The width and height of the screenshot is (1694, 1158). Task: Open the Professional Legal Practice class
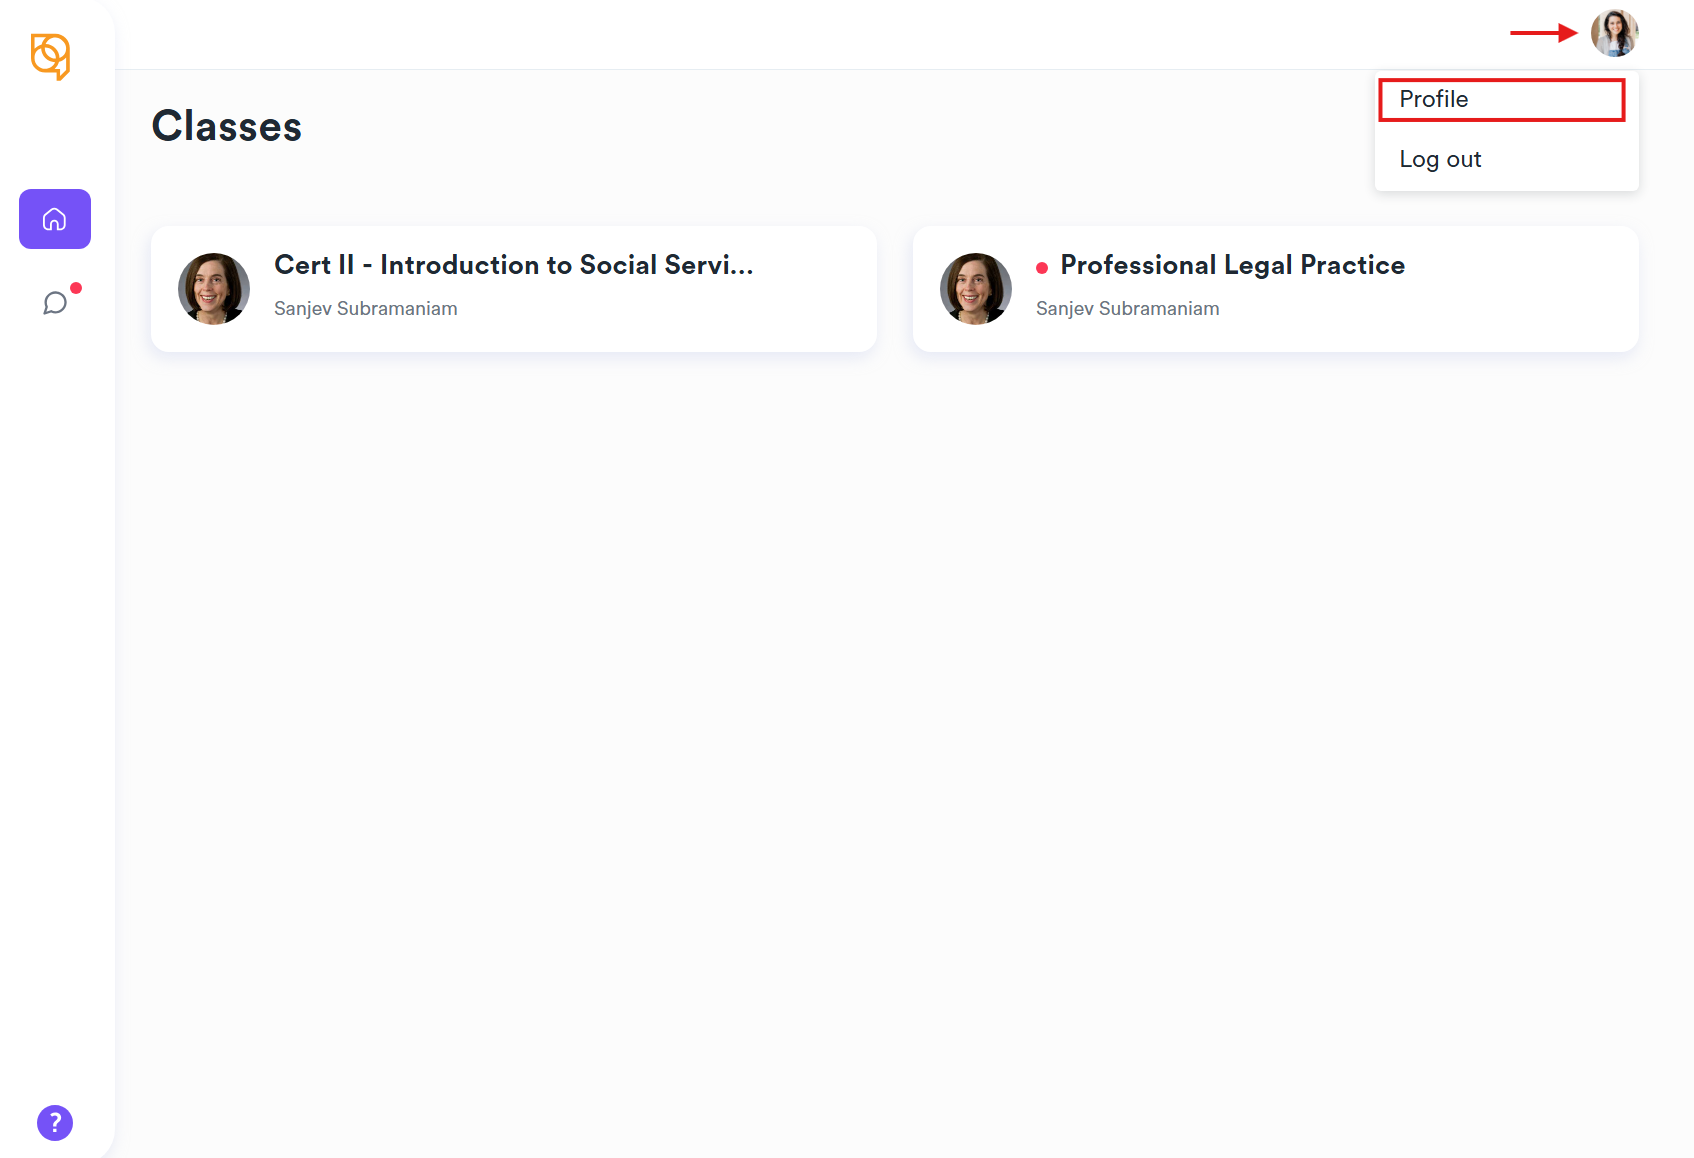[1232, 265]
